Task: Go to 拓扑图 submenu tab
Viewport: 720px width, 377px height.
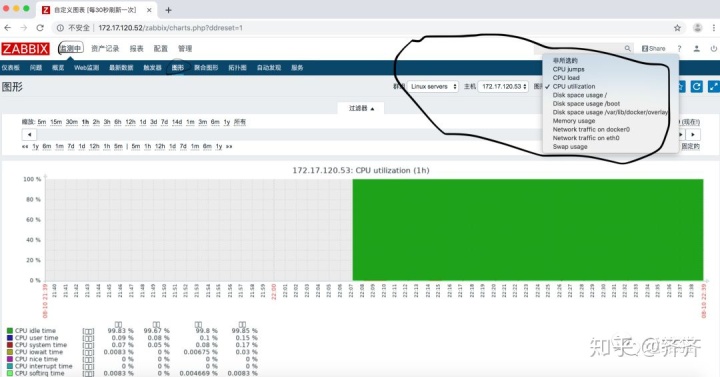Action: click(x=237, y=68)
